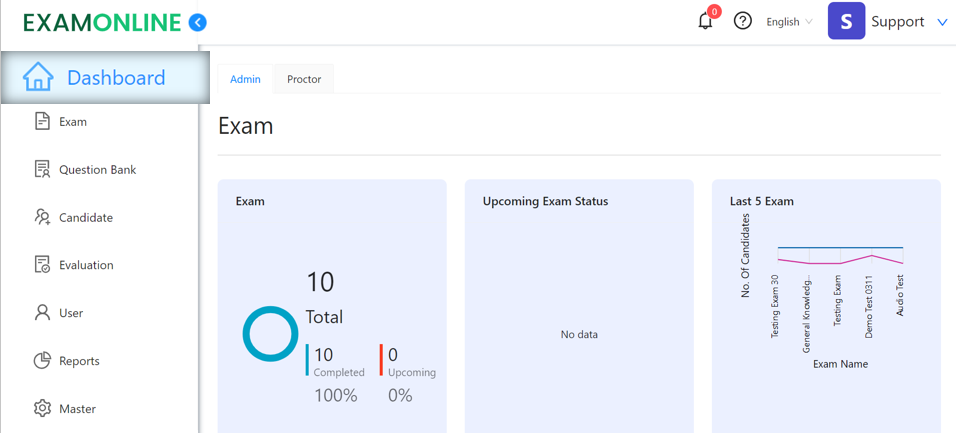Click the Candidate people icon
Screen dimensions: 957x433
[42, 217]
